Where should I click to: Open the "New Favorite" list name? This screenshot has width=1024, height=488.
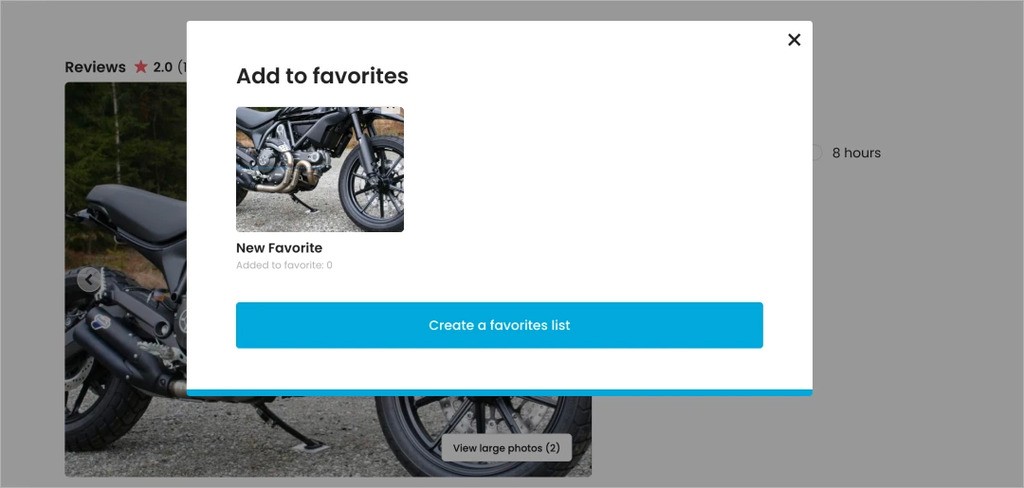pyautogui.click(x=279, y=248)
